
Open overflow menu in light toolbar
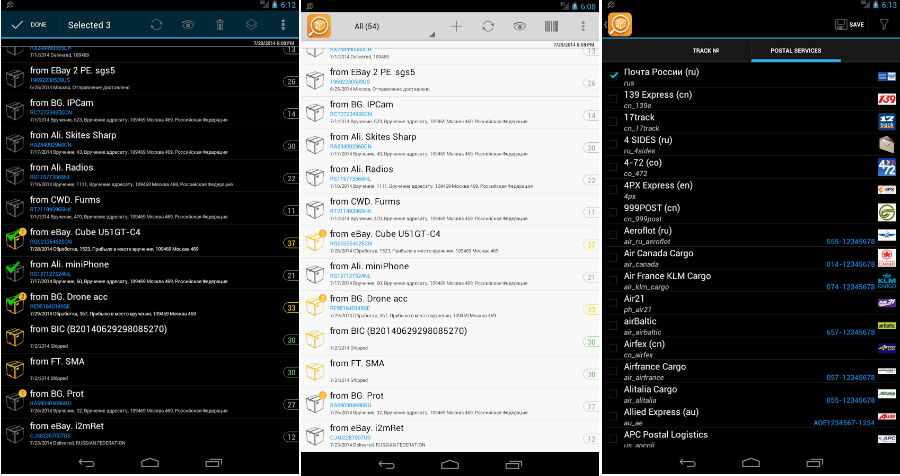coord(583,27)
